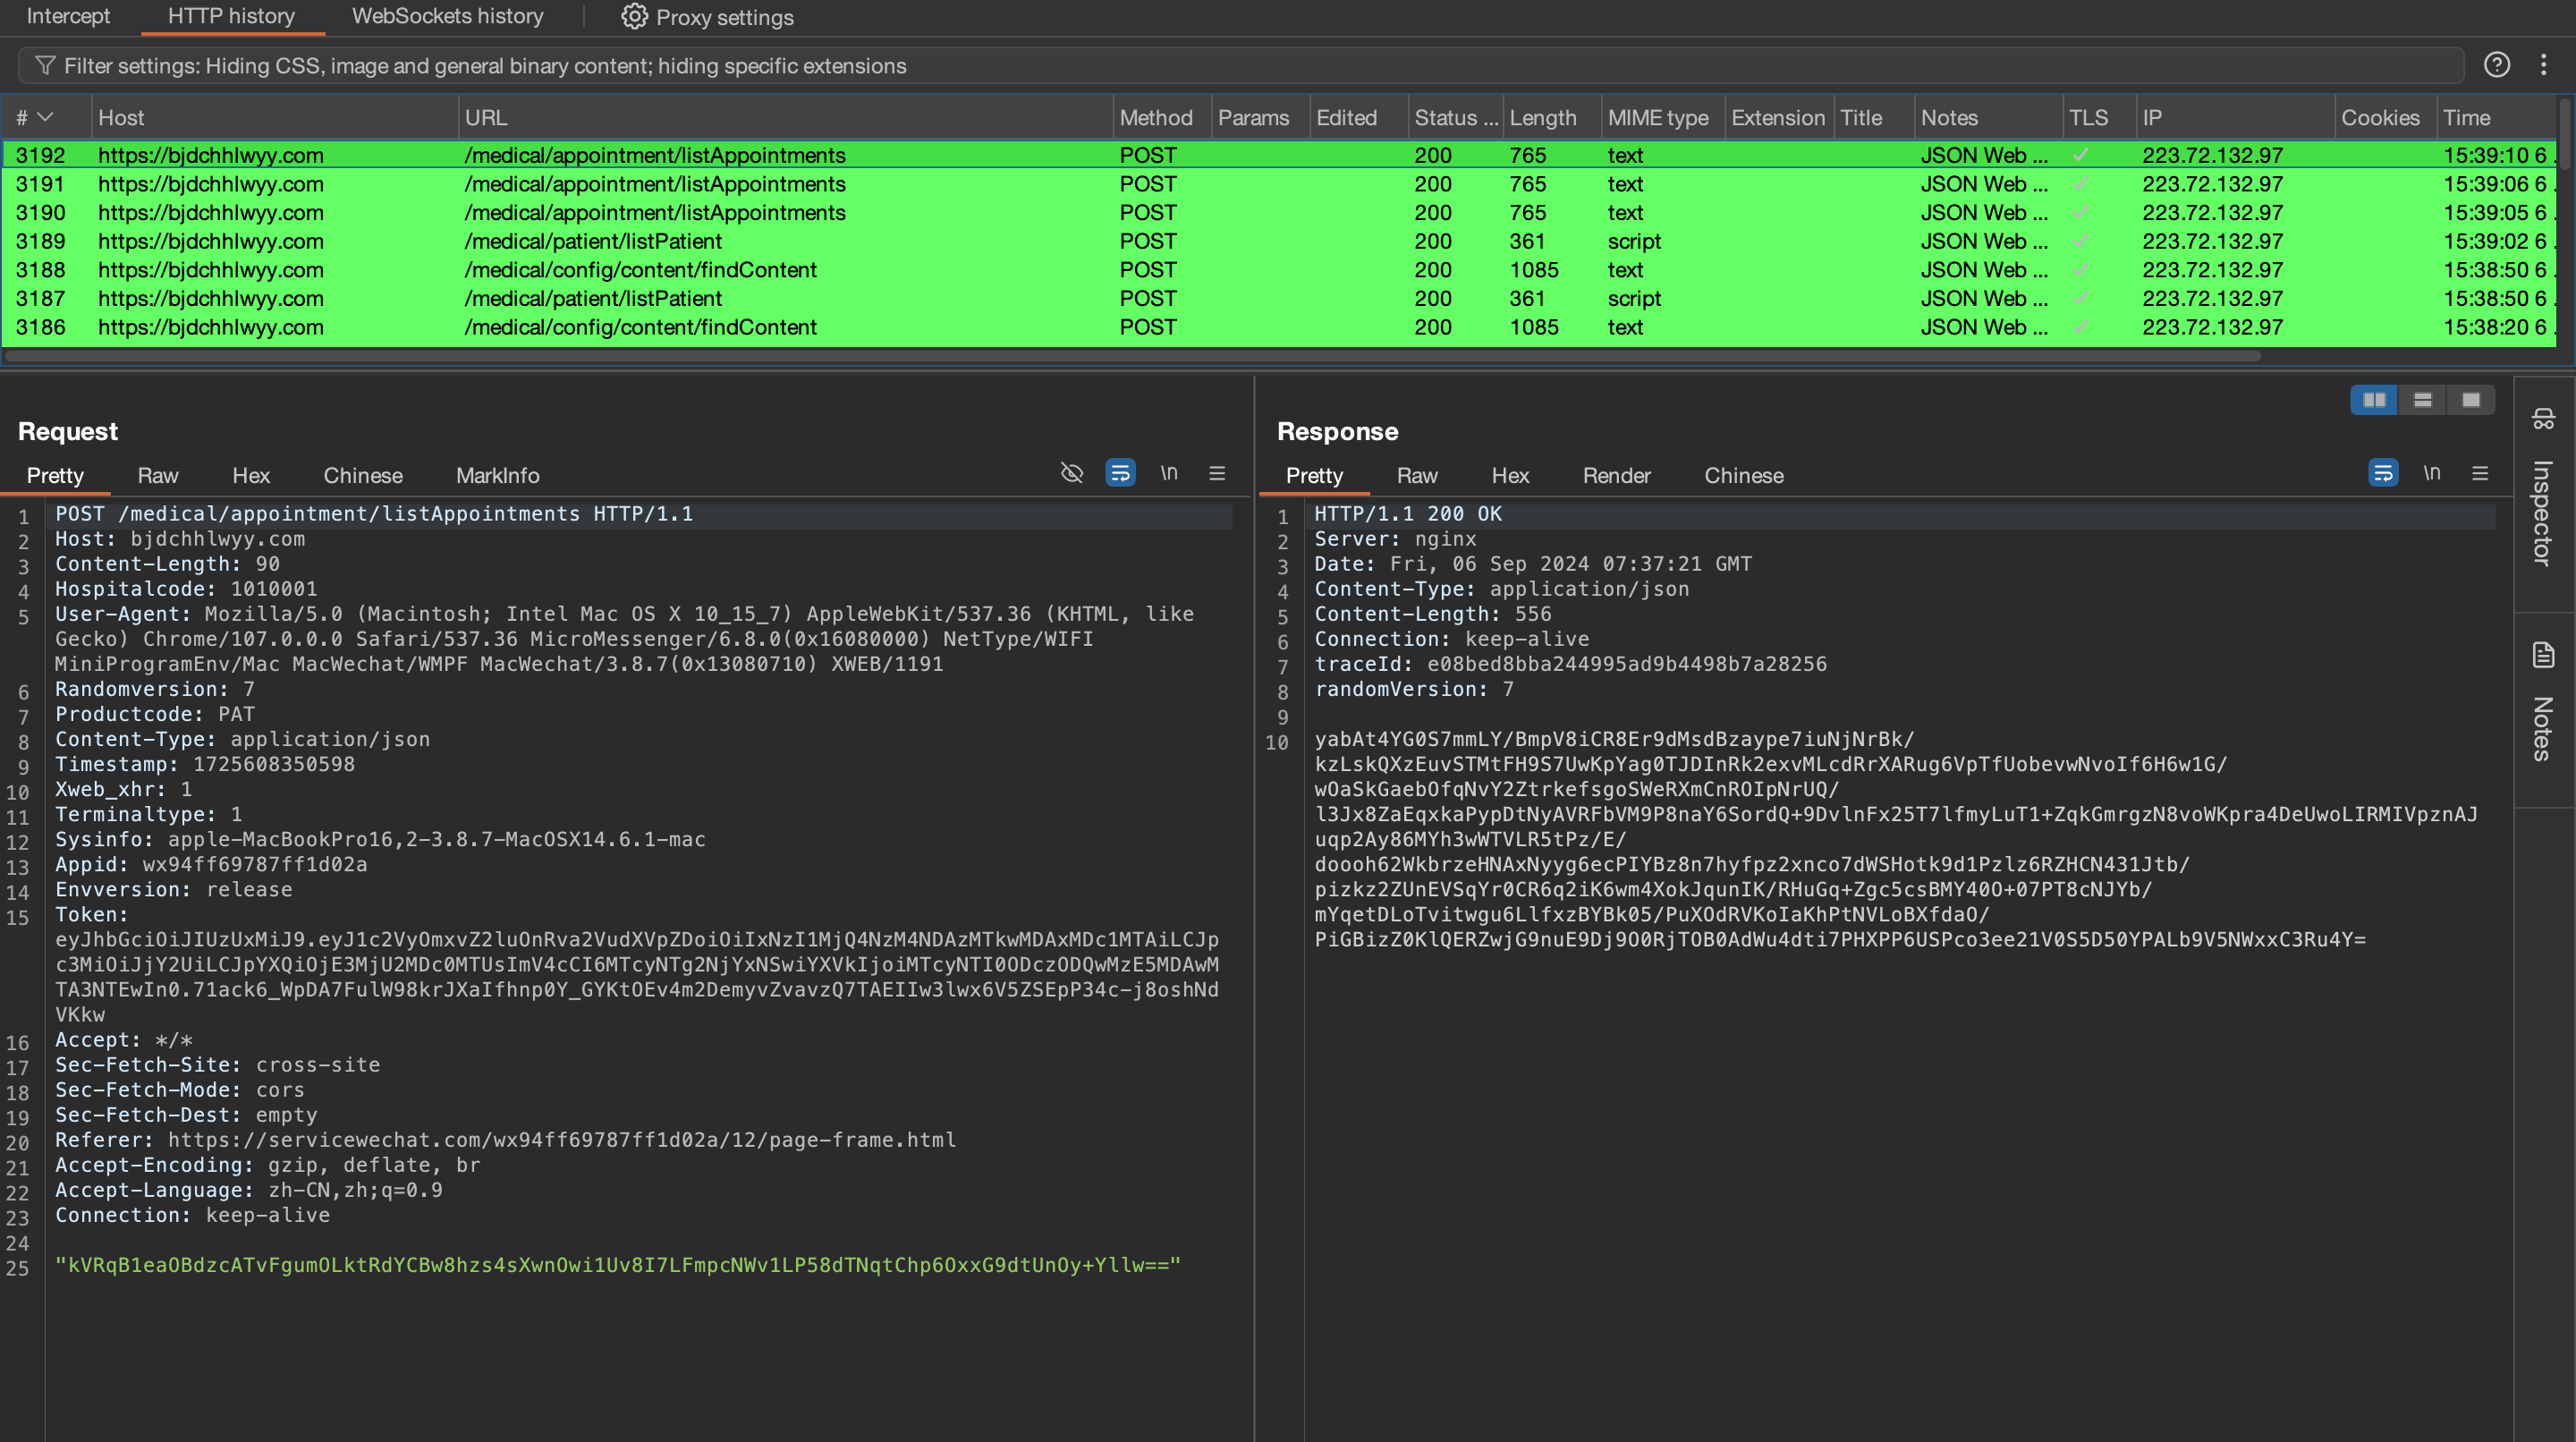2576x1442 pixels.
Task: Open Raw tab in Request pane
Action: tap(158, 475)
